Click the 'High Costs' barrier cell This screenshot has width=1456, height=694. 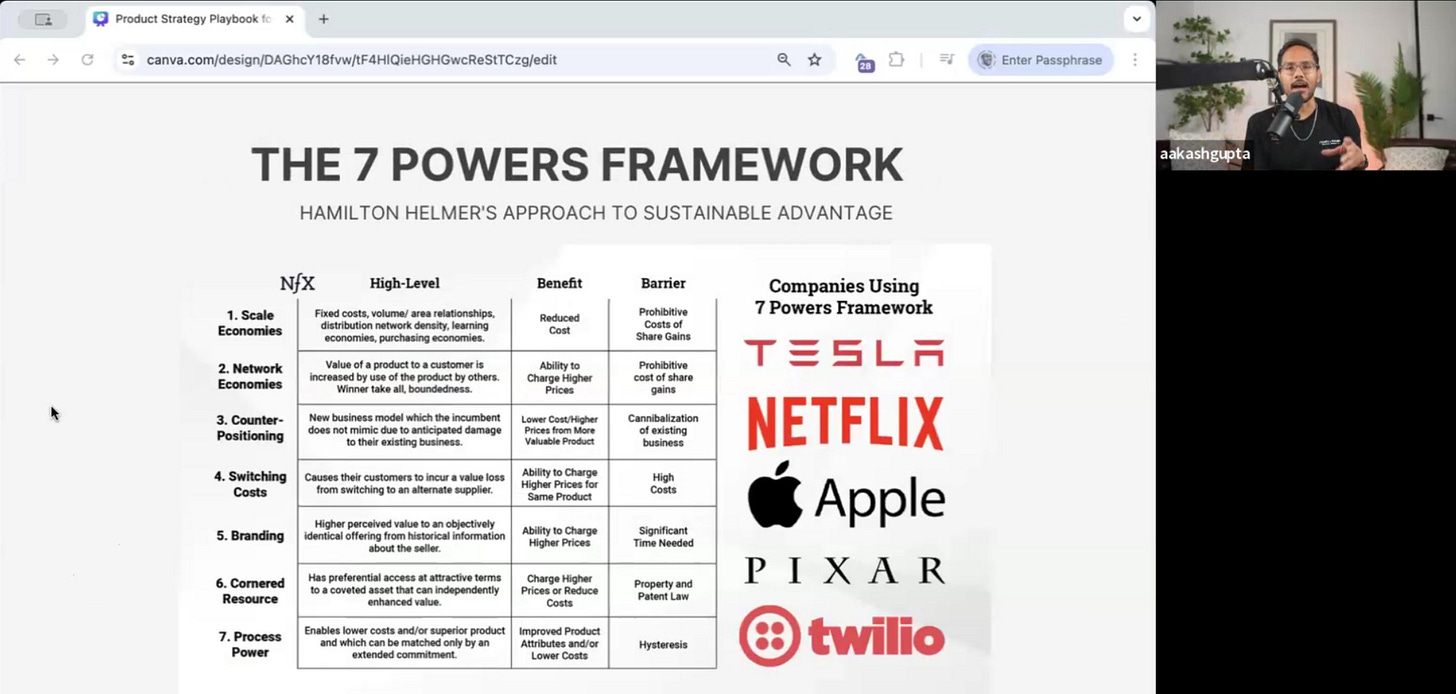click(663, 484)
